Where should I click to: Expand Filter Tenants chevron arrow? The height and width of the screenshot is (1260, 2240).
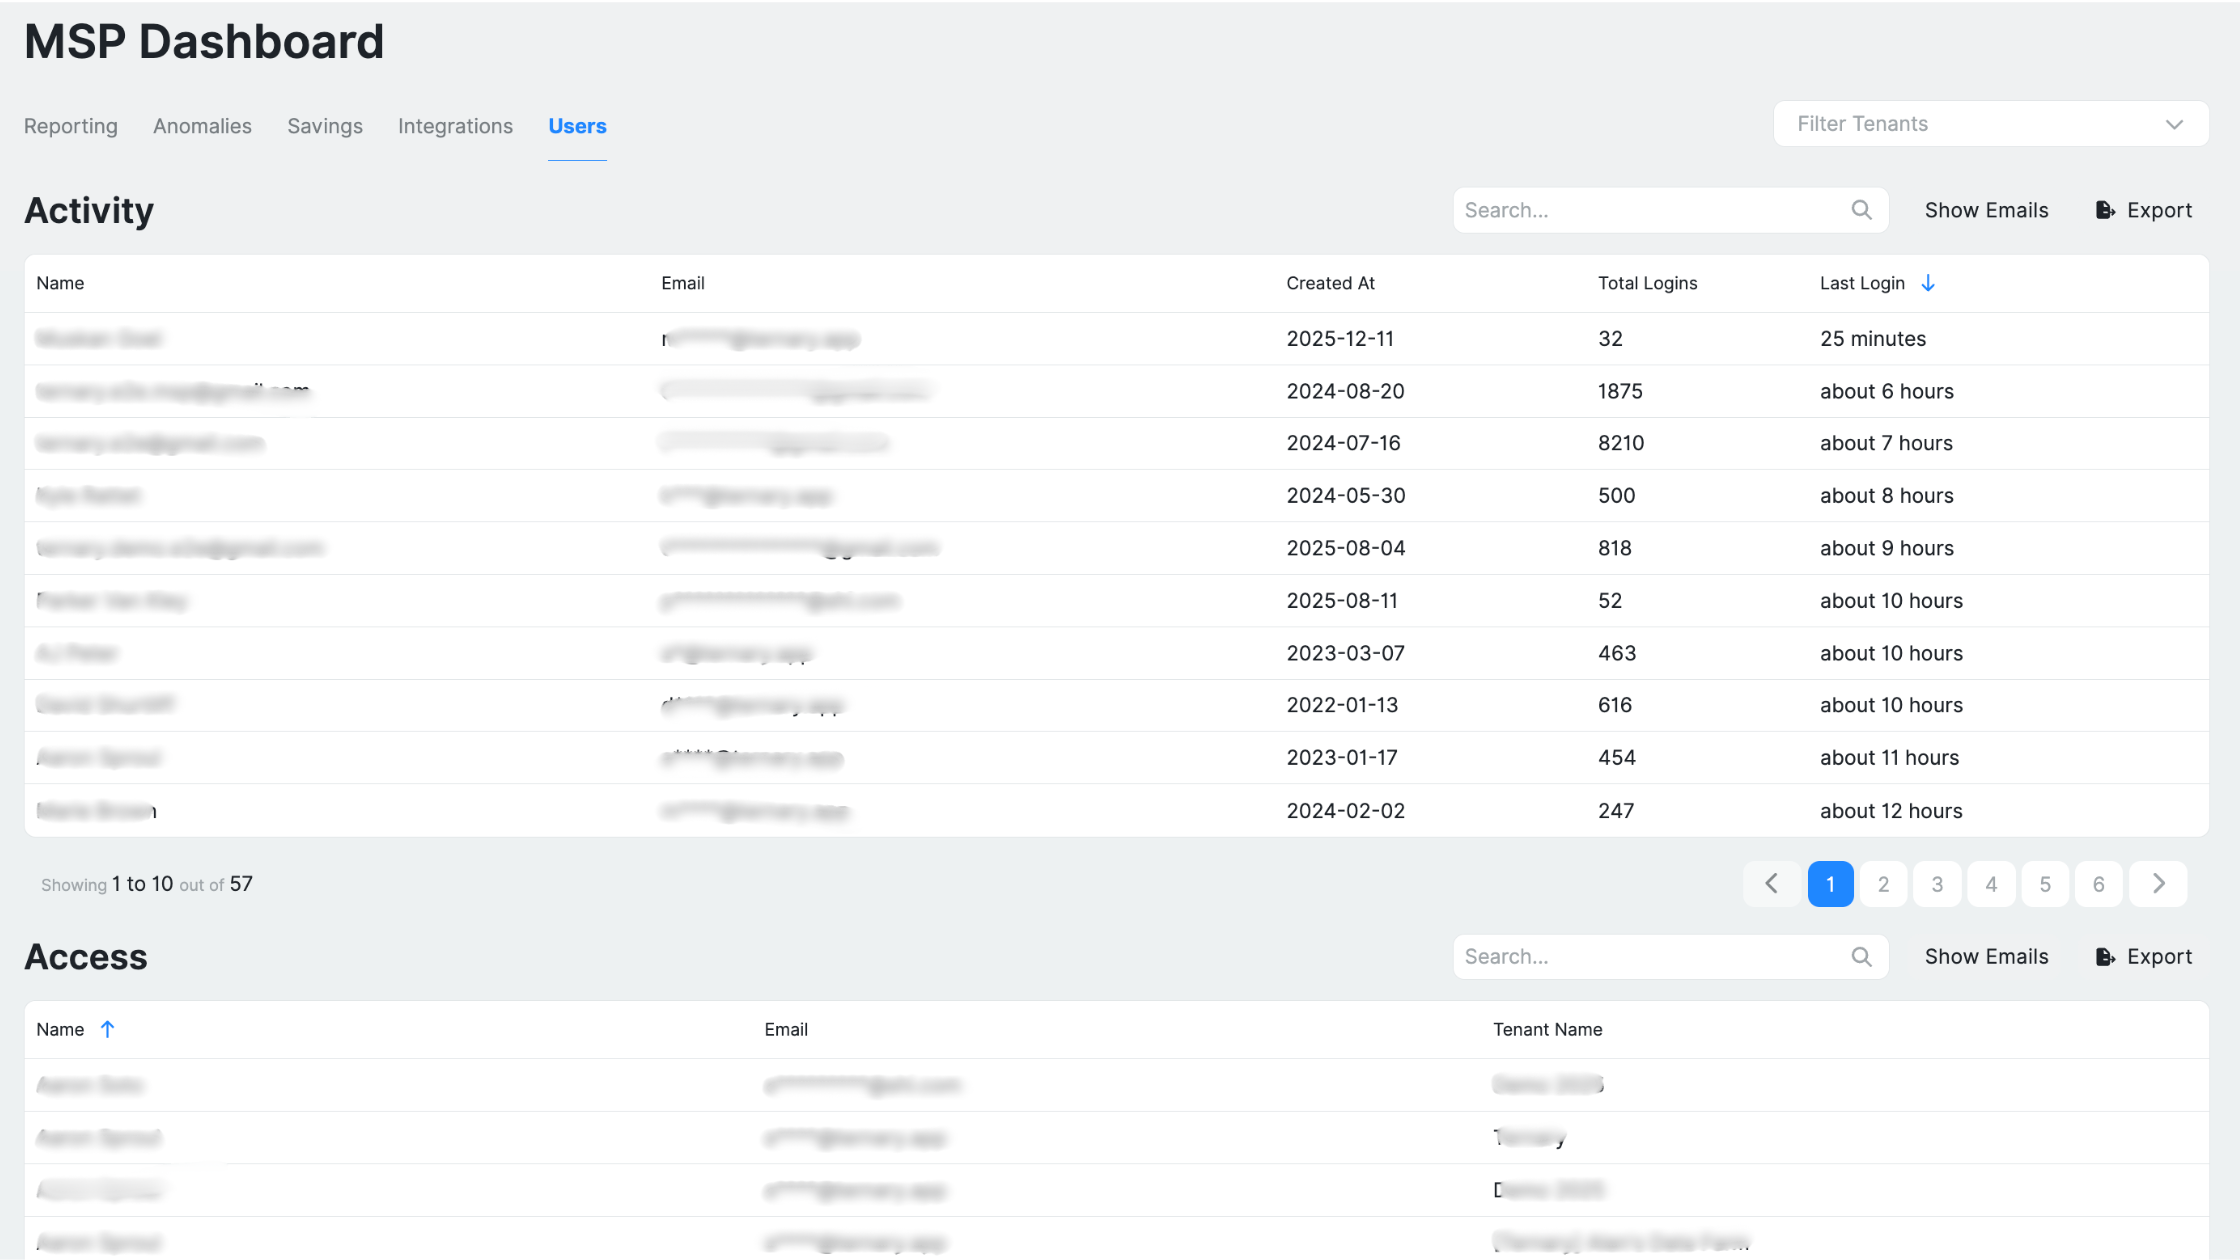[x=2174, y=124]
